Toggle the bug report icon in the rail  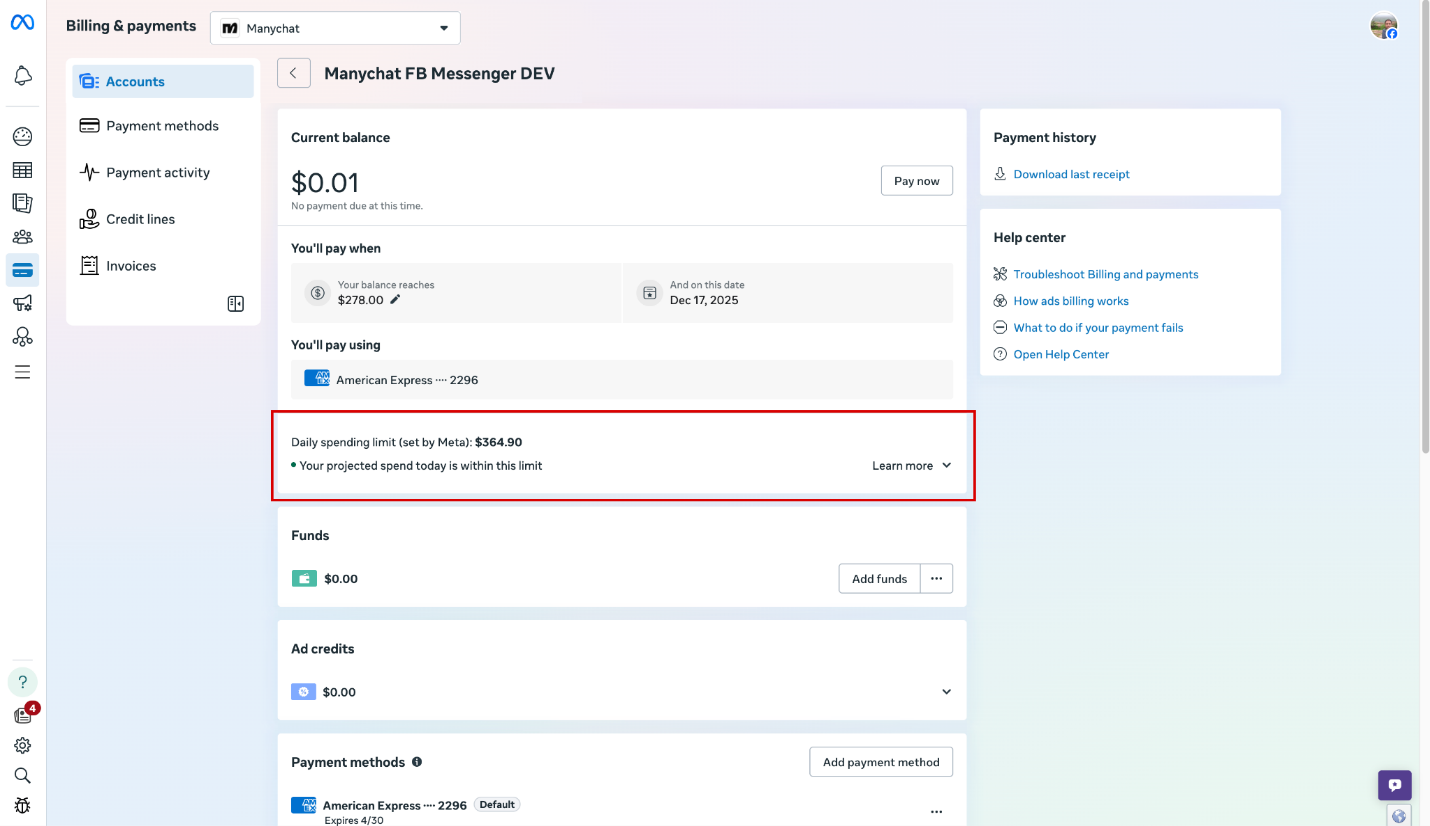click(x=22, y=805)
